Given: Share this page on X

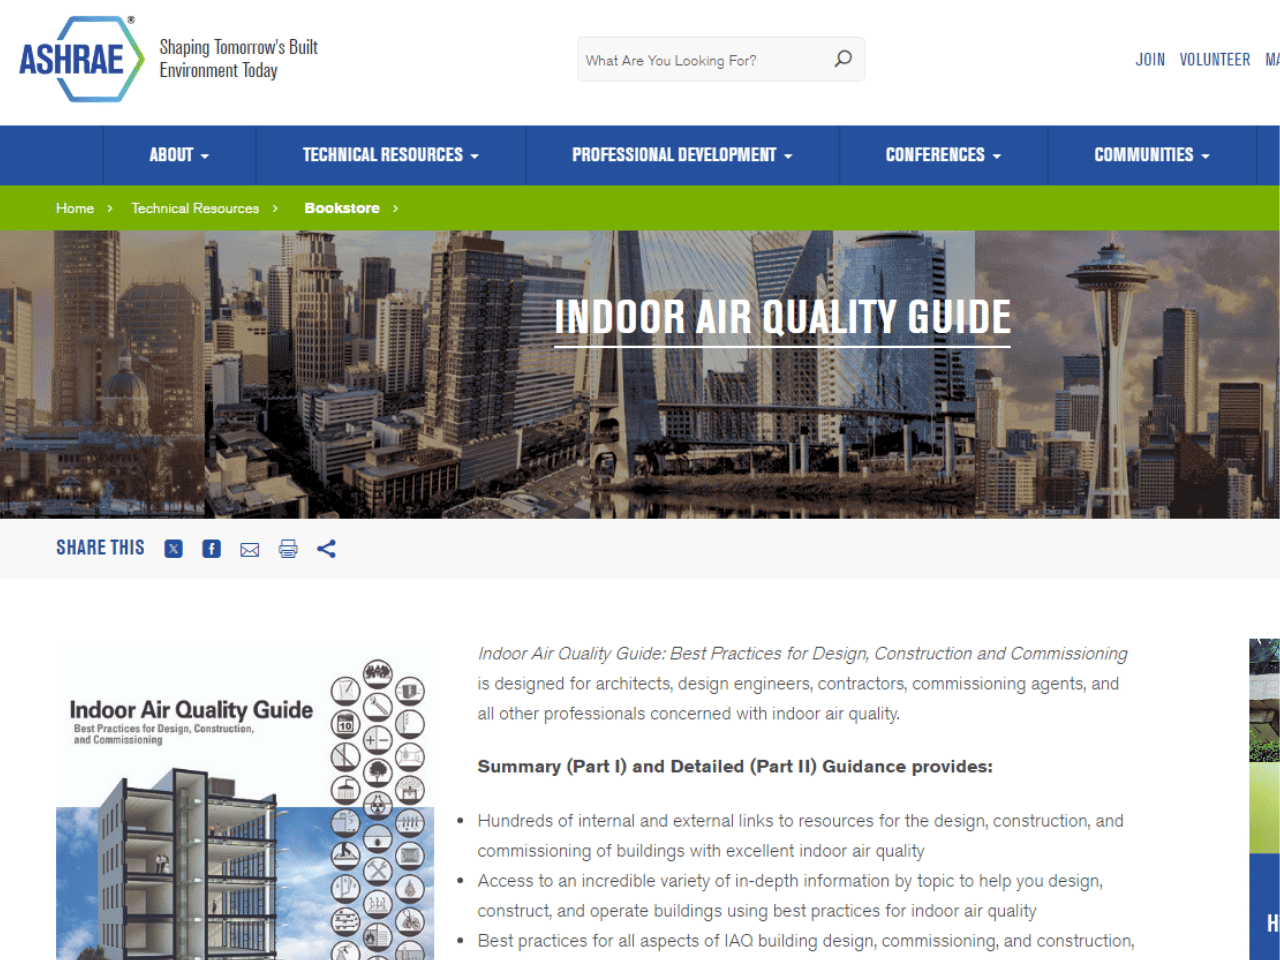Looking at the screenshot, I should pos(173,548).
